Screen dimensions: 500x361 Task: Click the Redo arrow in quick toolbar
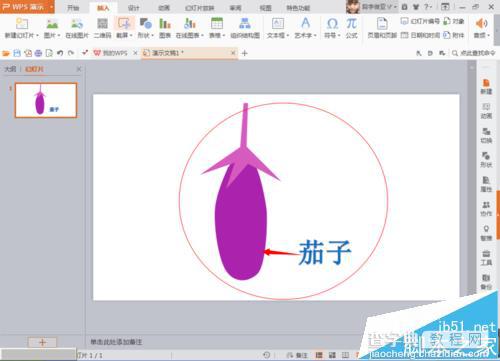pyautogui.click(x=71, y=53)
